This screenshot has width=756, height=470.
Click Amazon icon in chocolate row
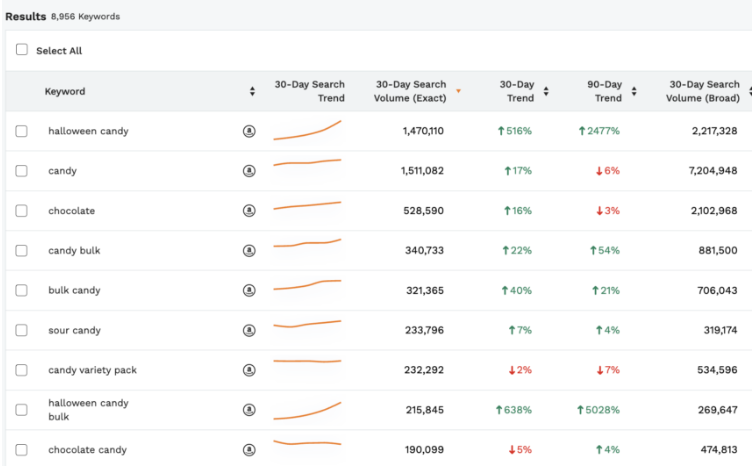[249, 211]
